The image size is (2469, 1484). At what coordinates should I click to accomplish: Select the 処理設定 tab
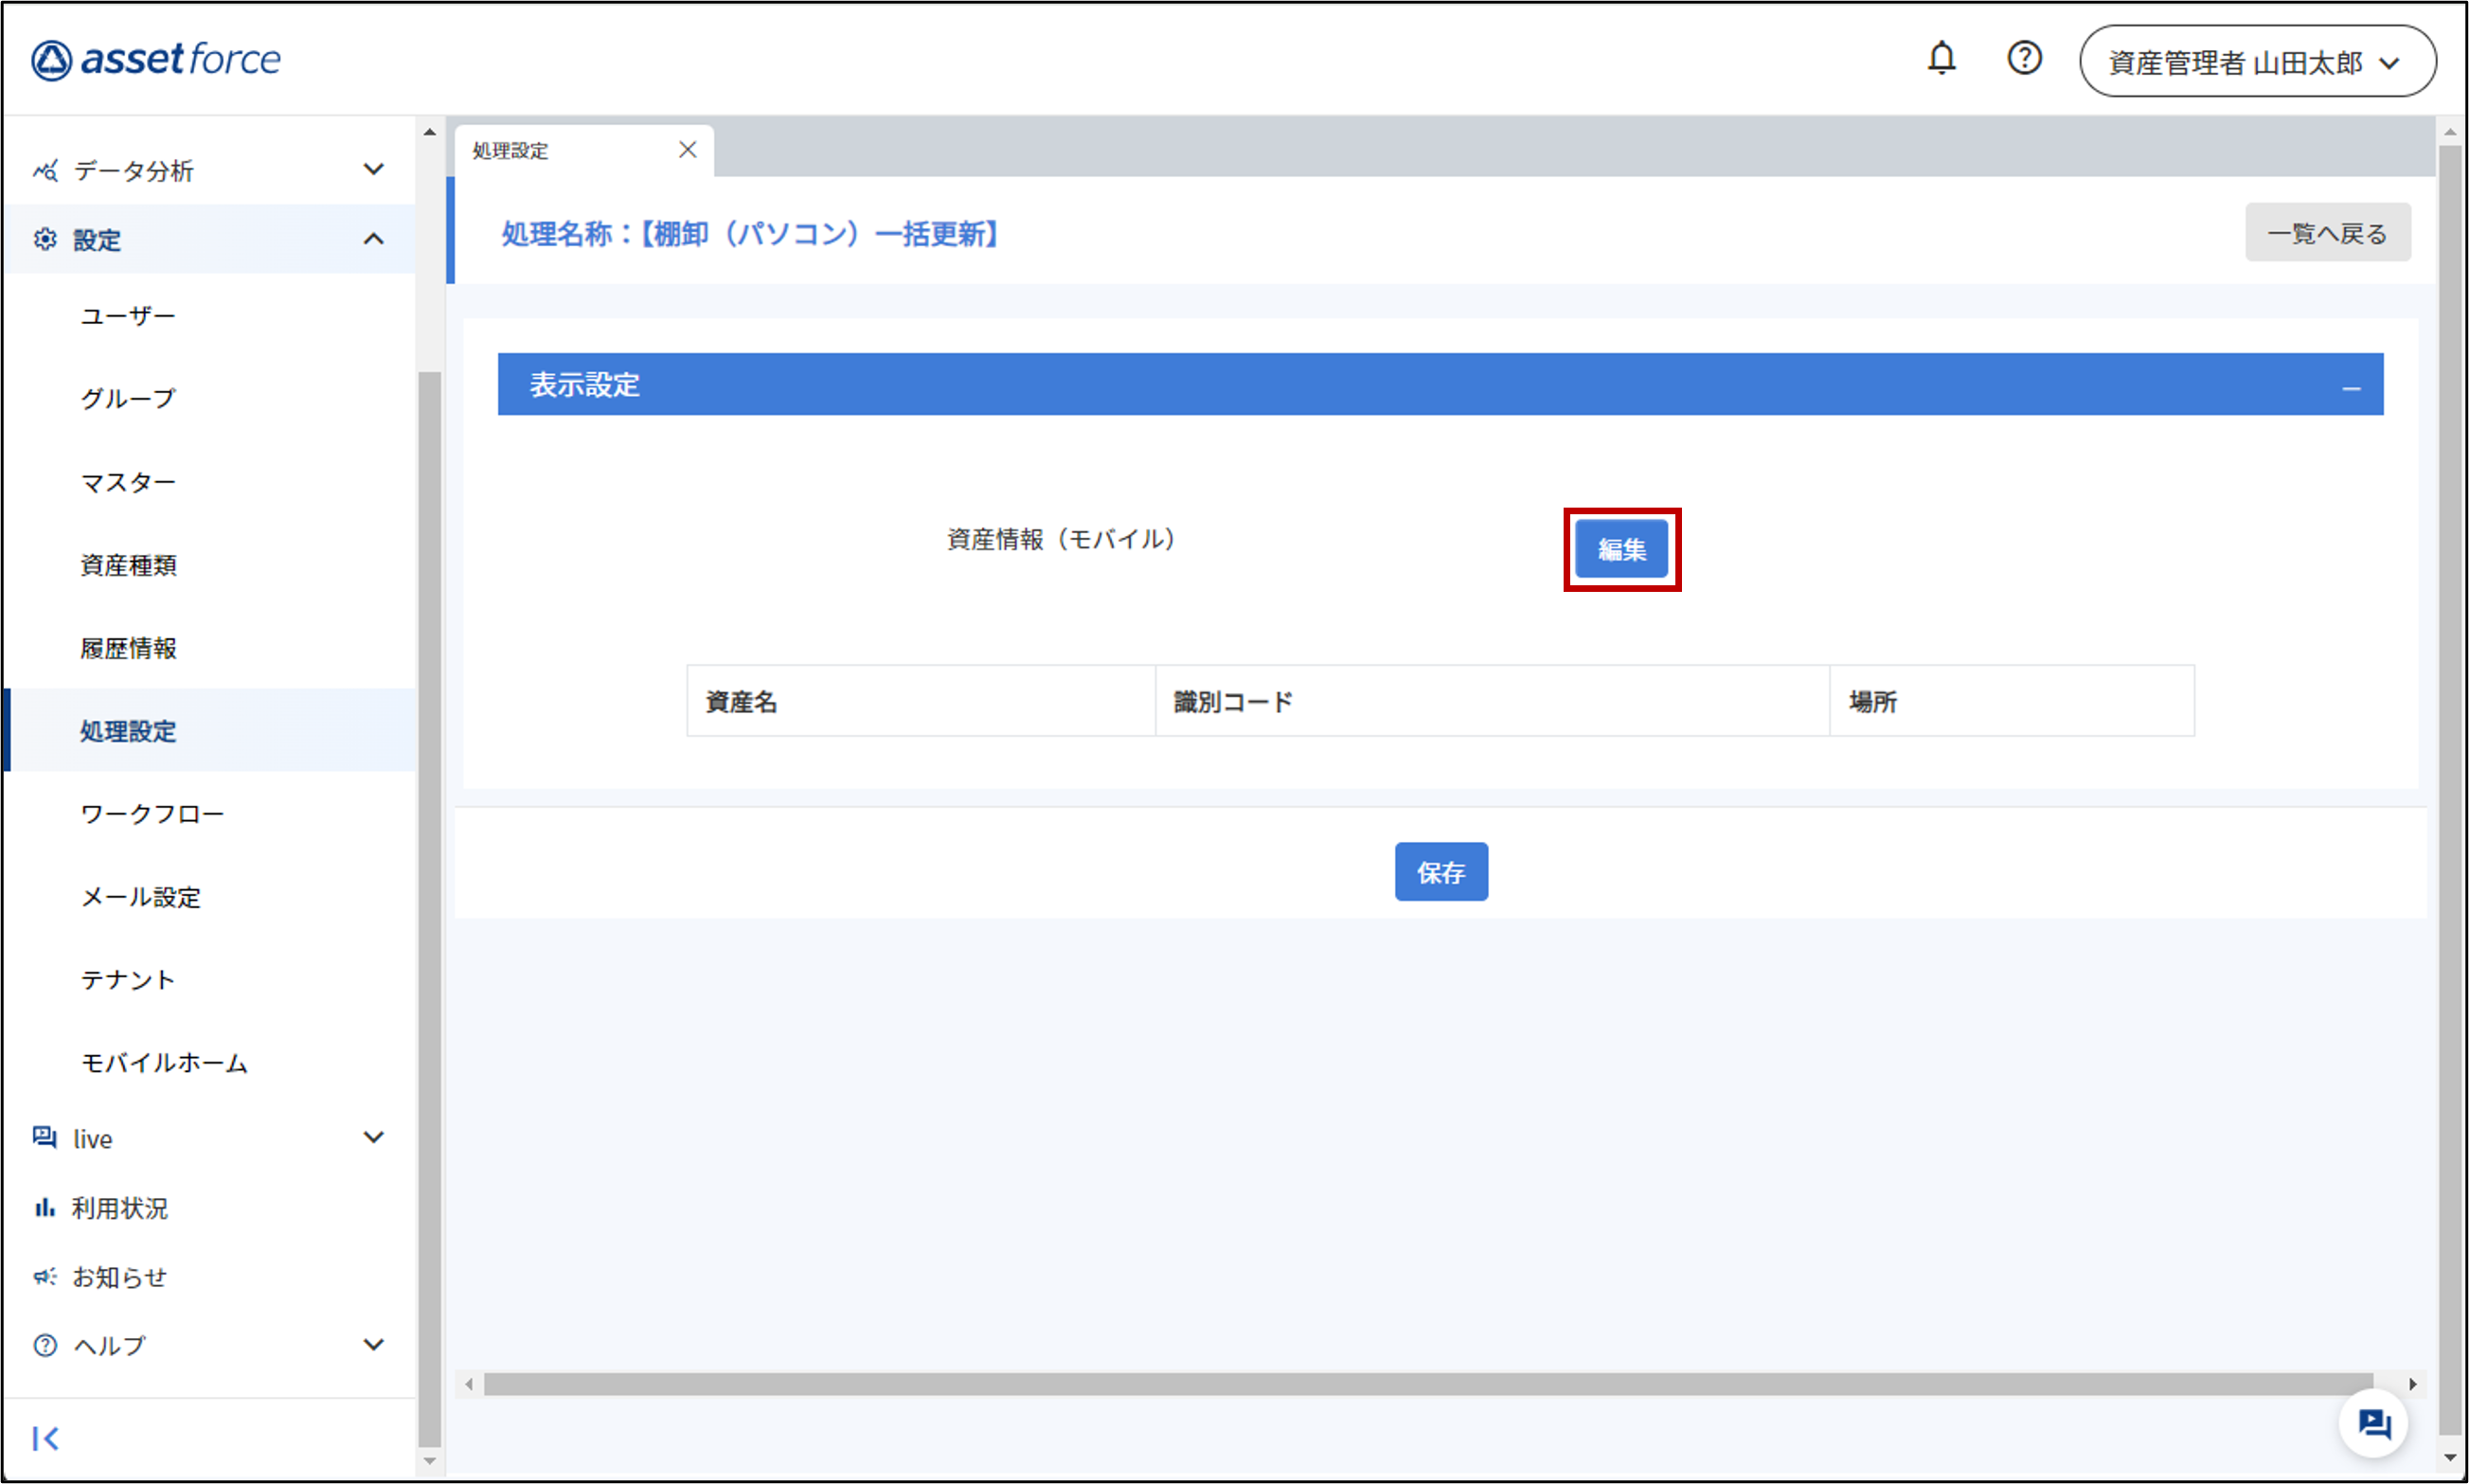[584, 150]
